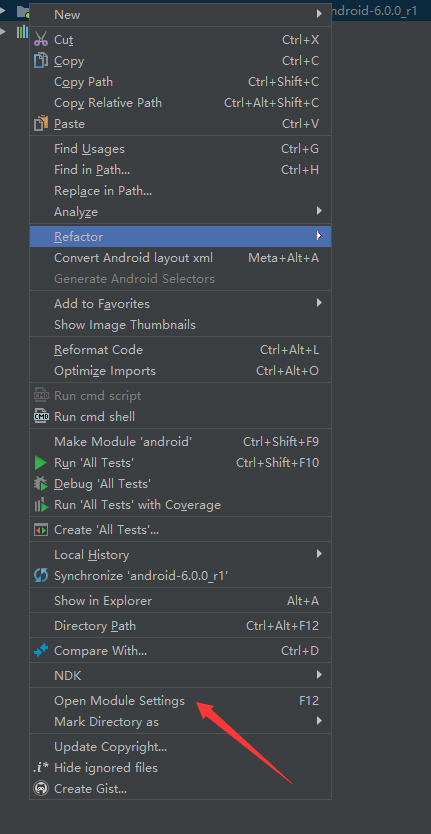Expand the Refactor submenu arrow
The image size is (431, 834).
tap(319, 236)
